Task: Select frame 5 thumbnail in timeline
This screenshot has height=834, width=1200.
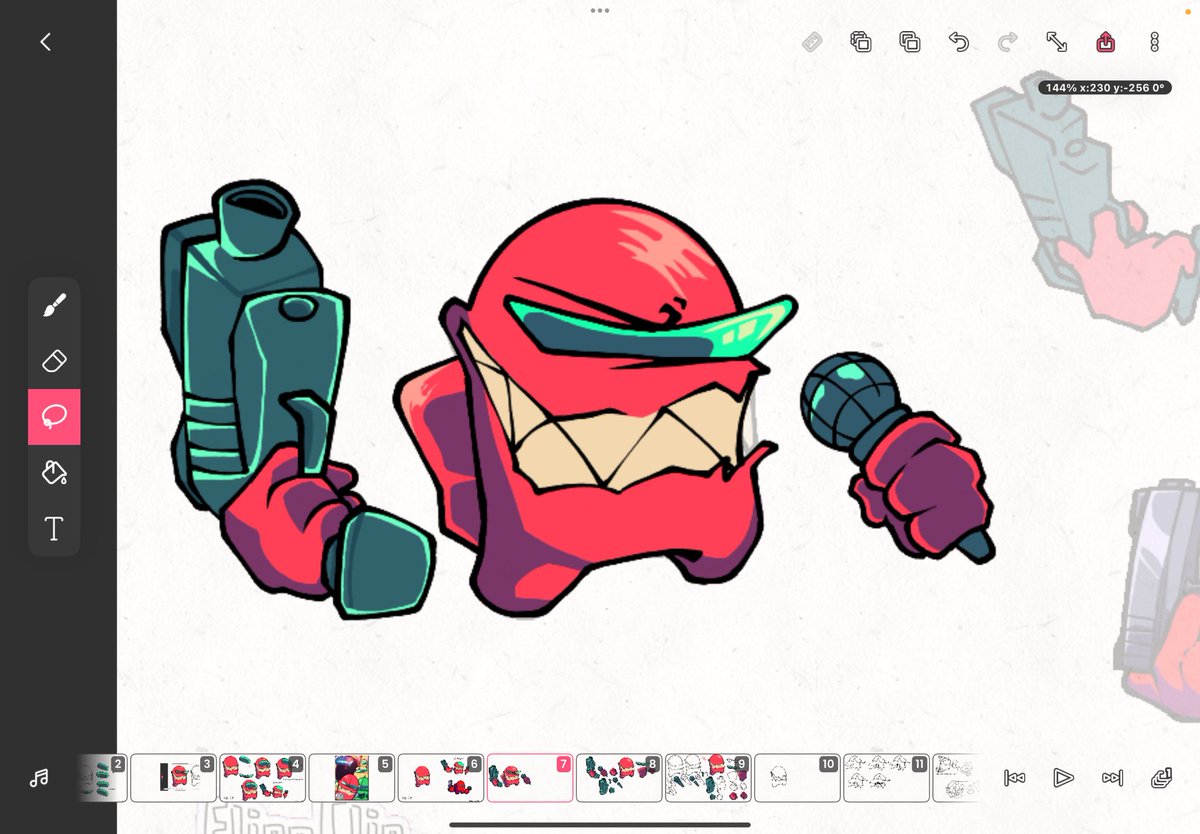Action: 351,778
